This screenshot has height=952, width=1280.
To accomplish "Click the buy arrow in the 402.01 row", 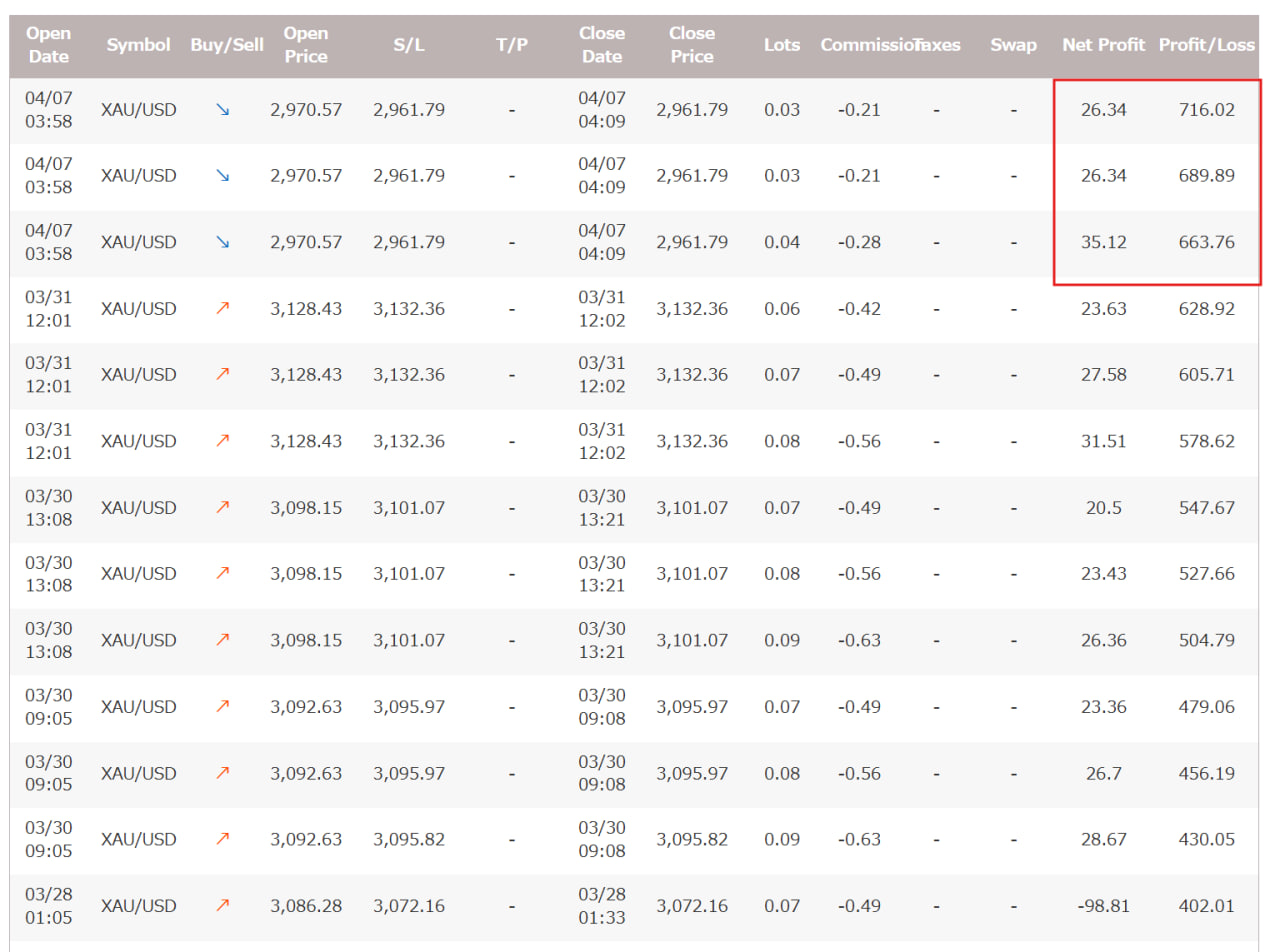I will tap(223, 906).
